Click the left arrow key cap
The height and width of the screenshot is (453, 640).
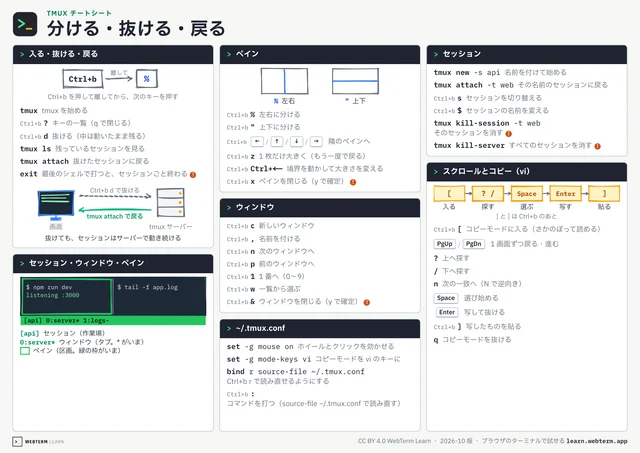point(257,142)
